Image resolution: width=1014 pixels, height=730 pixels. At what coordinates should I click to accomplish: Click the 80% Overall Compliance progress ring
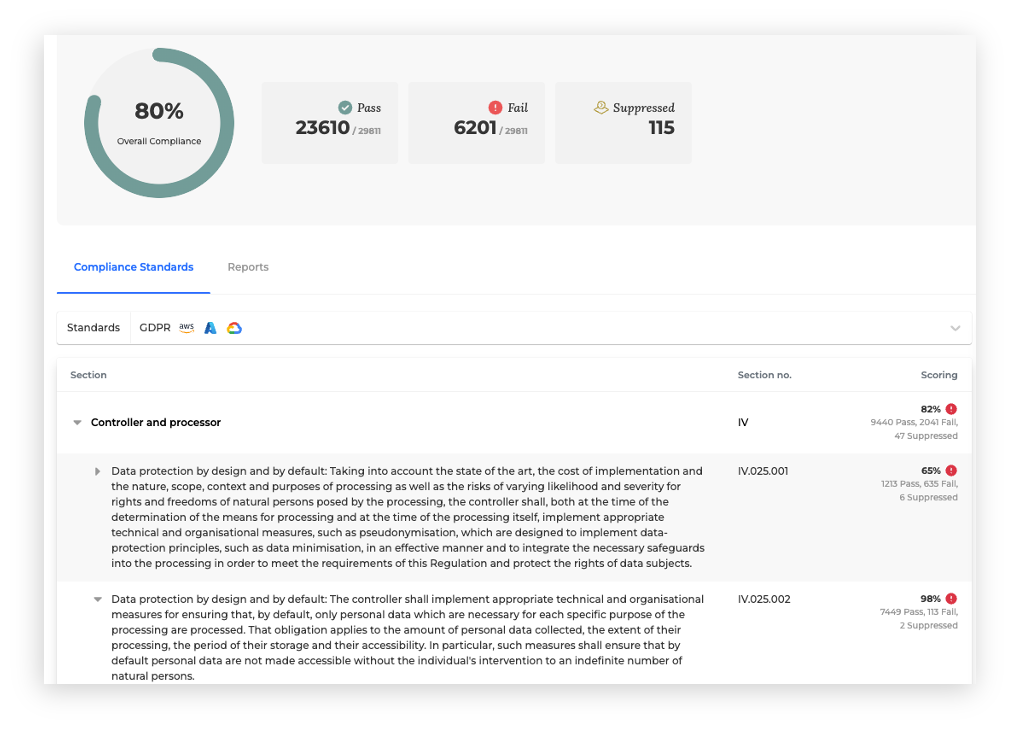pos(159,123)
